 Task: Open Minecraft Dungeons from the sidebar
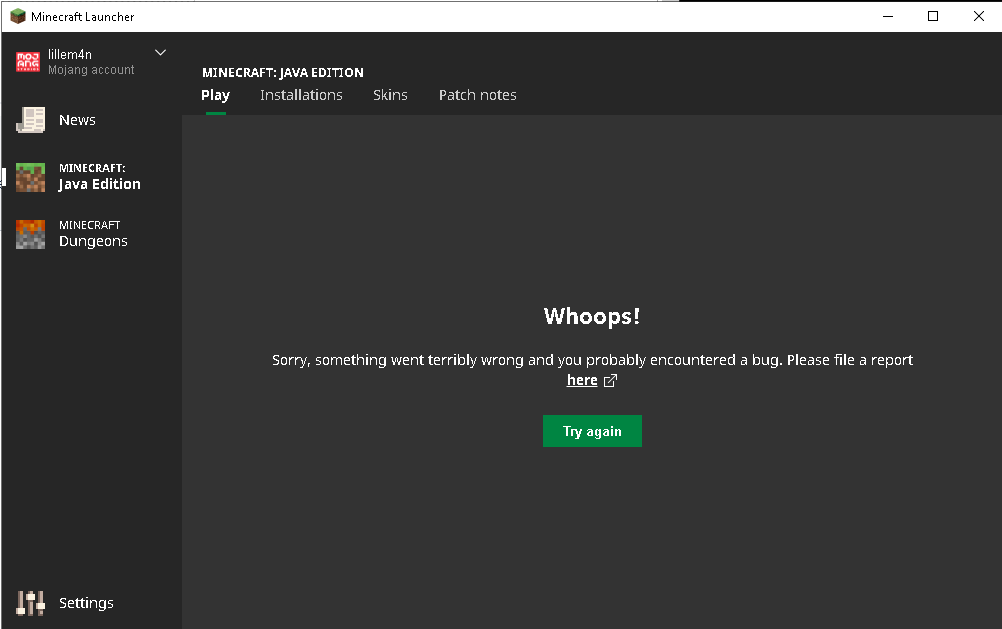coord(93,234)
